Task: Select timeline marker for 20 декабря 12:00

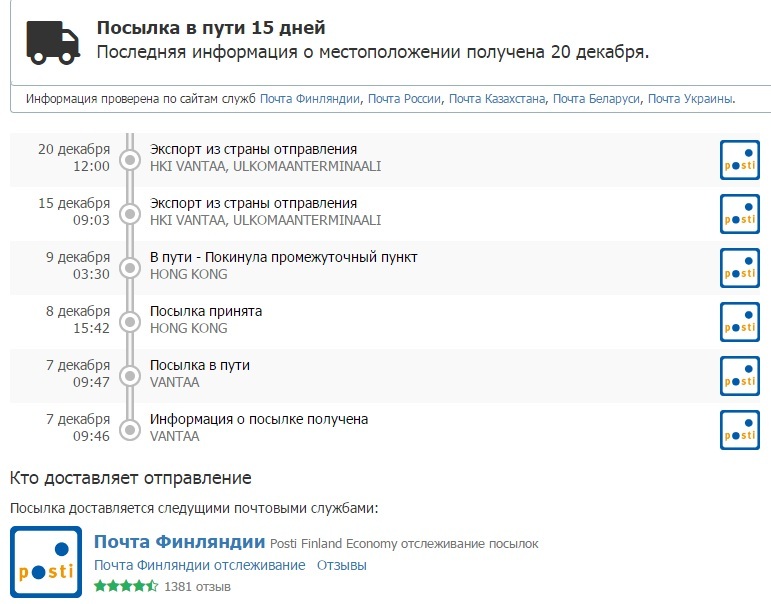Action: pos(130,160)
